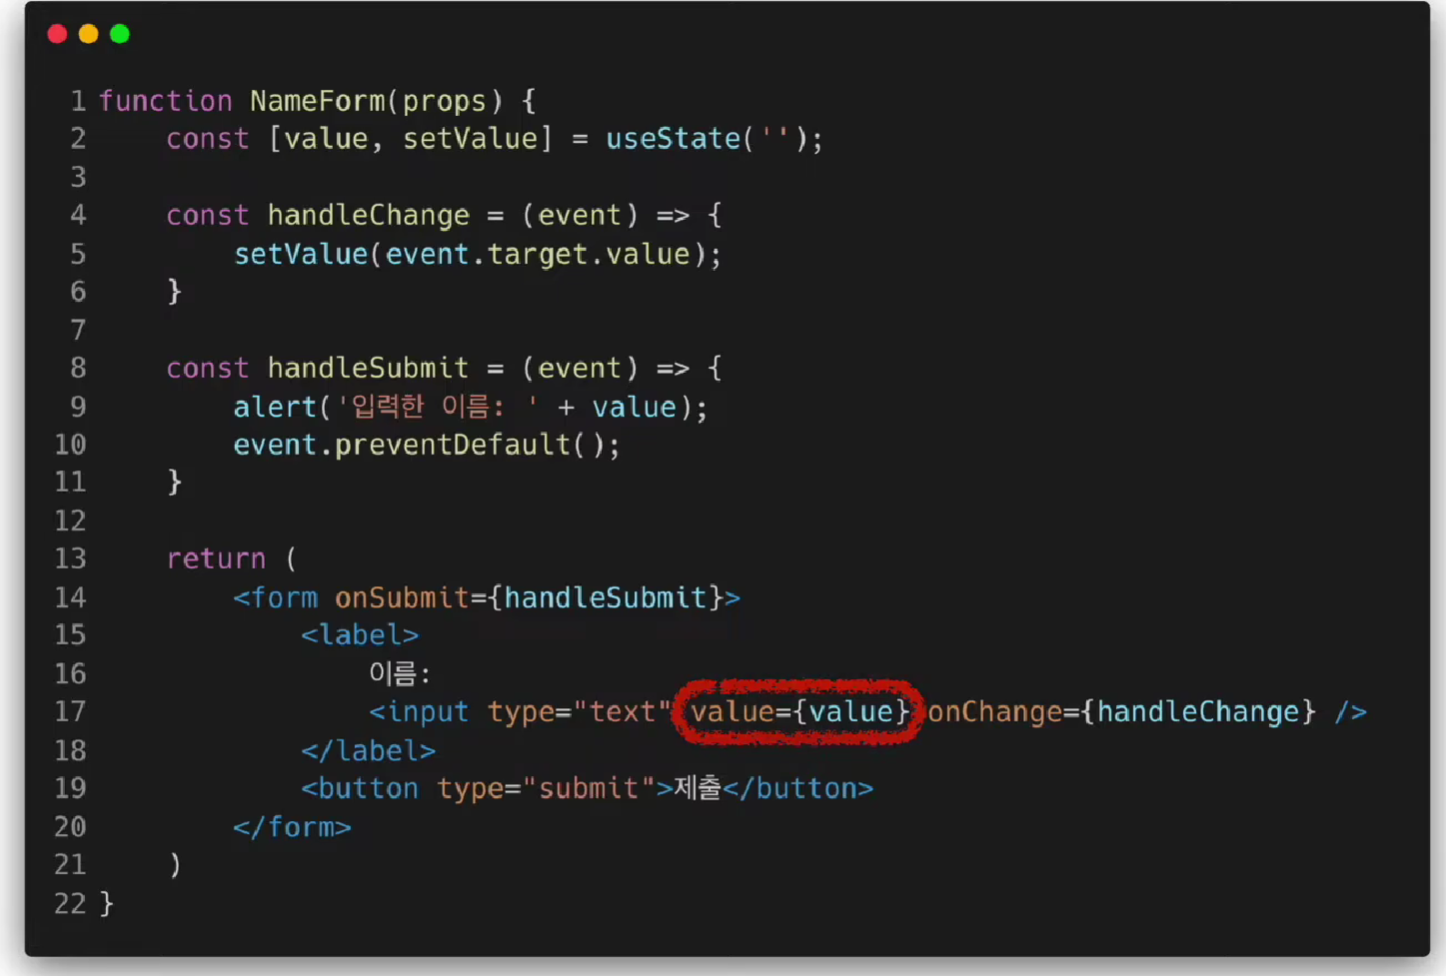Click the NameForm function name

pos(317,101)
